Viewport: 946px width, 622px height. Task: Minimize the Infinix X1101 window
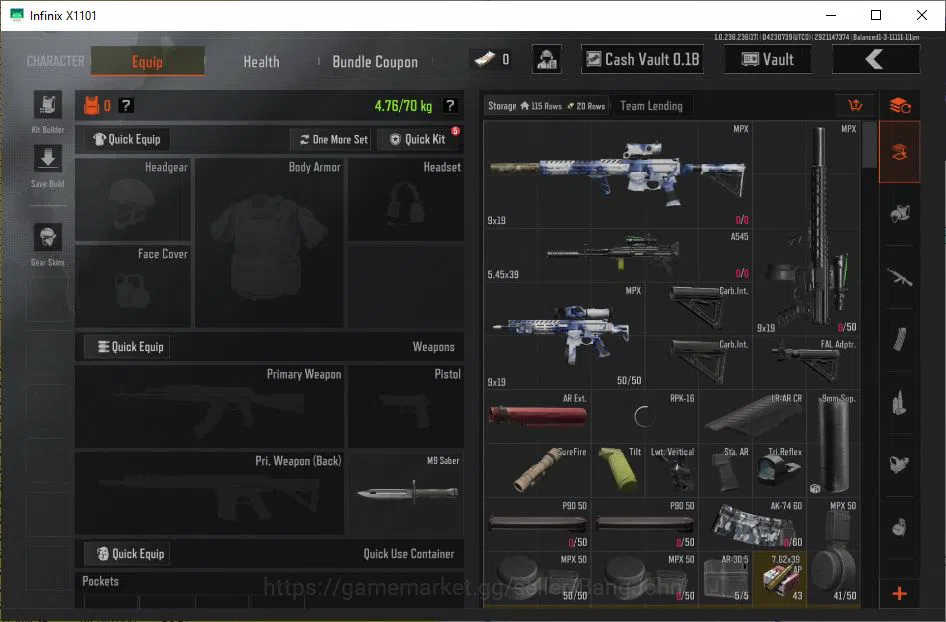click(x=831, y=15)
